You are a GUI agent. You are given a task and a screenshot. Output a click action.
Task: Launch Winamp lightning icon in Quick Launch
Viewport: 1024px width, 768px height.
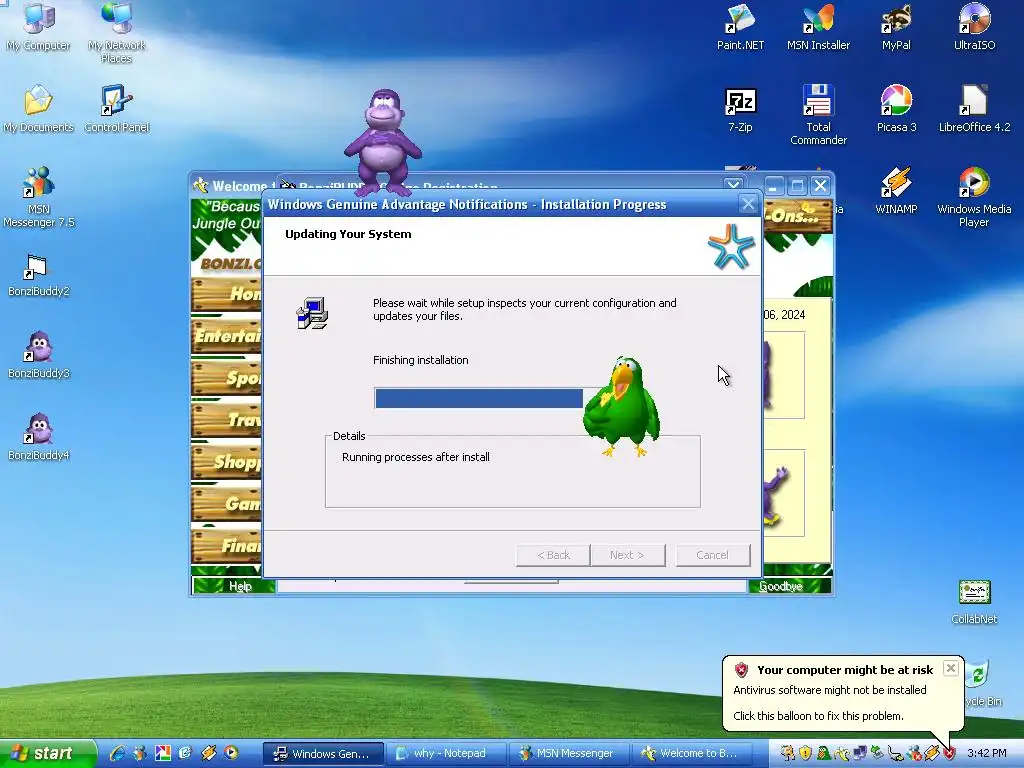[x=208, y=753]
